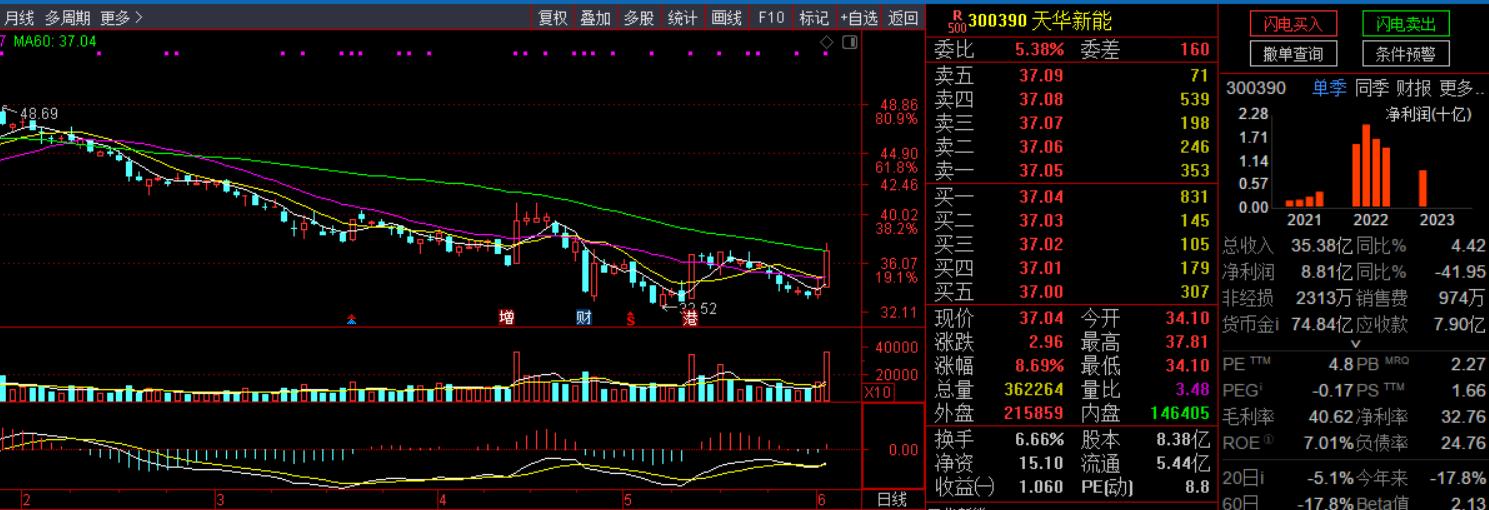This screenshot has height=510, width=1489.
Task: Click sell-two price 37.06
Action: pyautogui.click(x=1041, y=147)
